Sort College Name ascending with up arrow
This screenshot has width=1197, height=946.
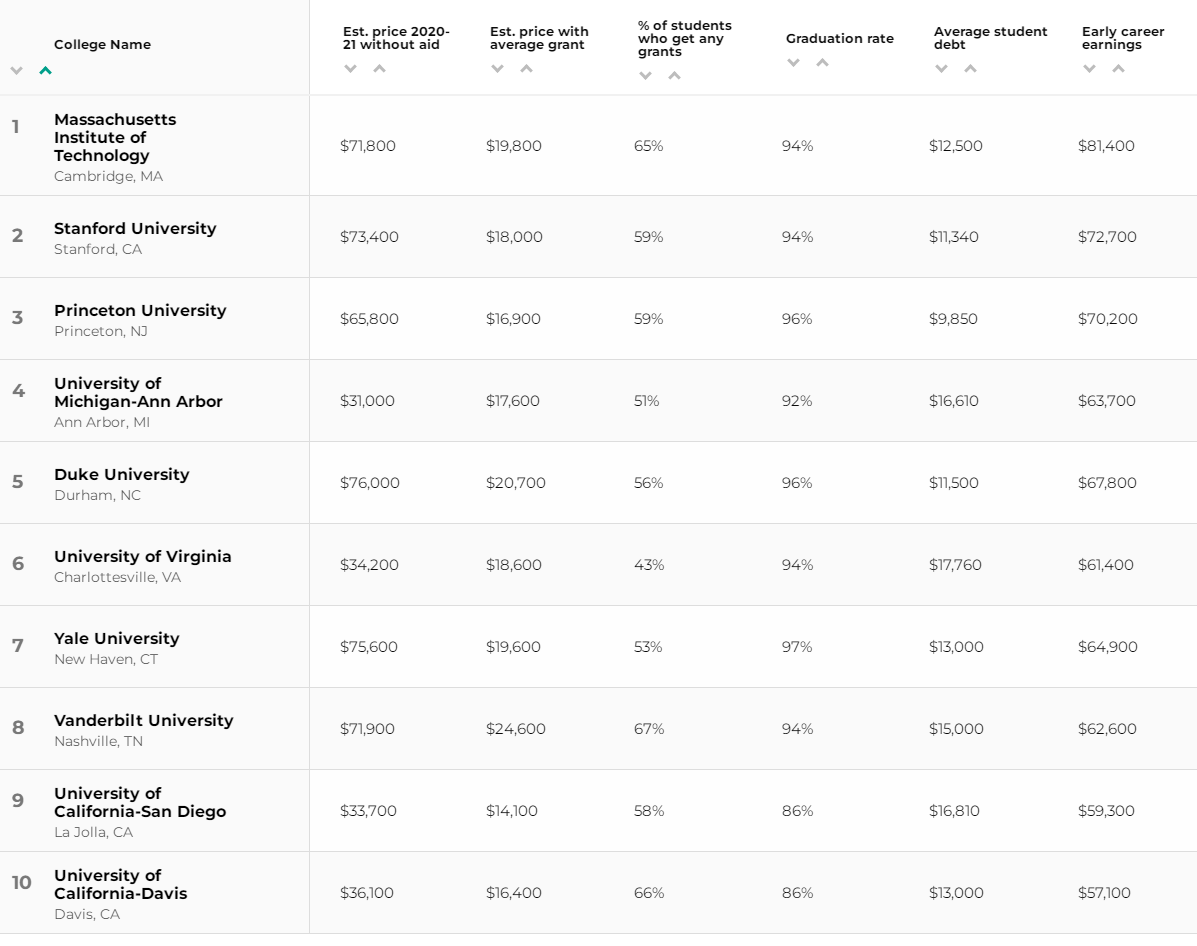point(45,70)
